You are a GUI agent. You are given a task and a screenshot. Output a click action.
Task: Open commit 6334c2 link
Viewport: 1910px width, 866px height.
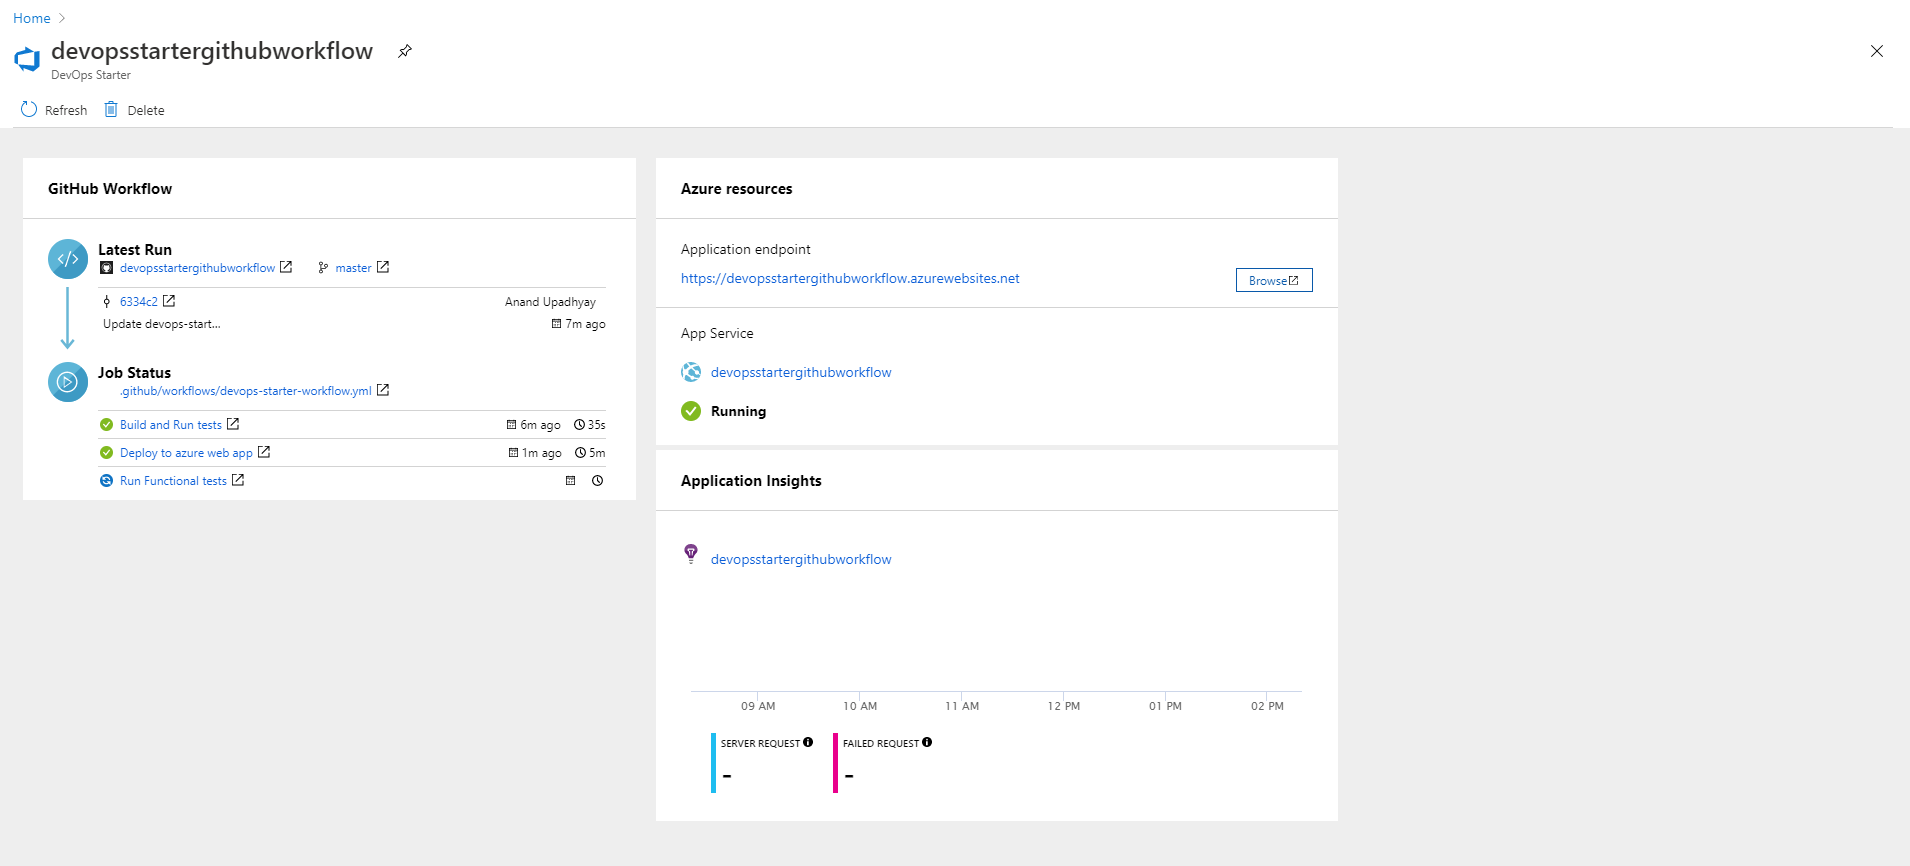tap(139, 302)
